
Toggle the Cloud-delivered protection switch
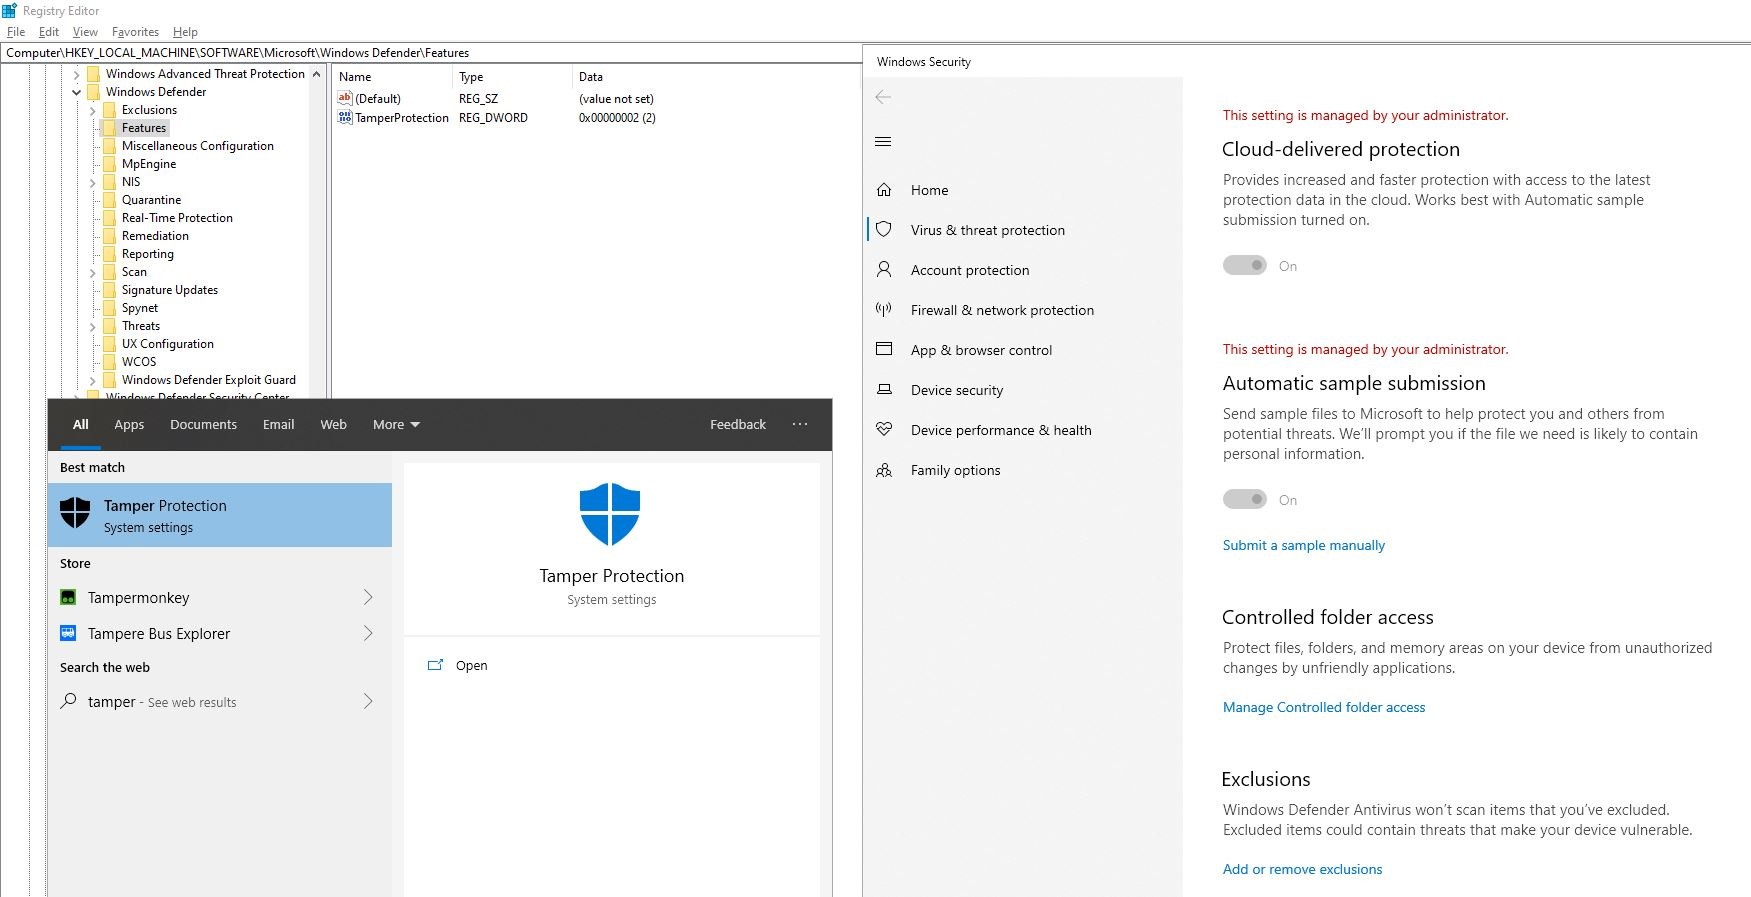(1245, 266)
